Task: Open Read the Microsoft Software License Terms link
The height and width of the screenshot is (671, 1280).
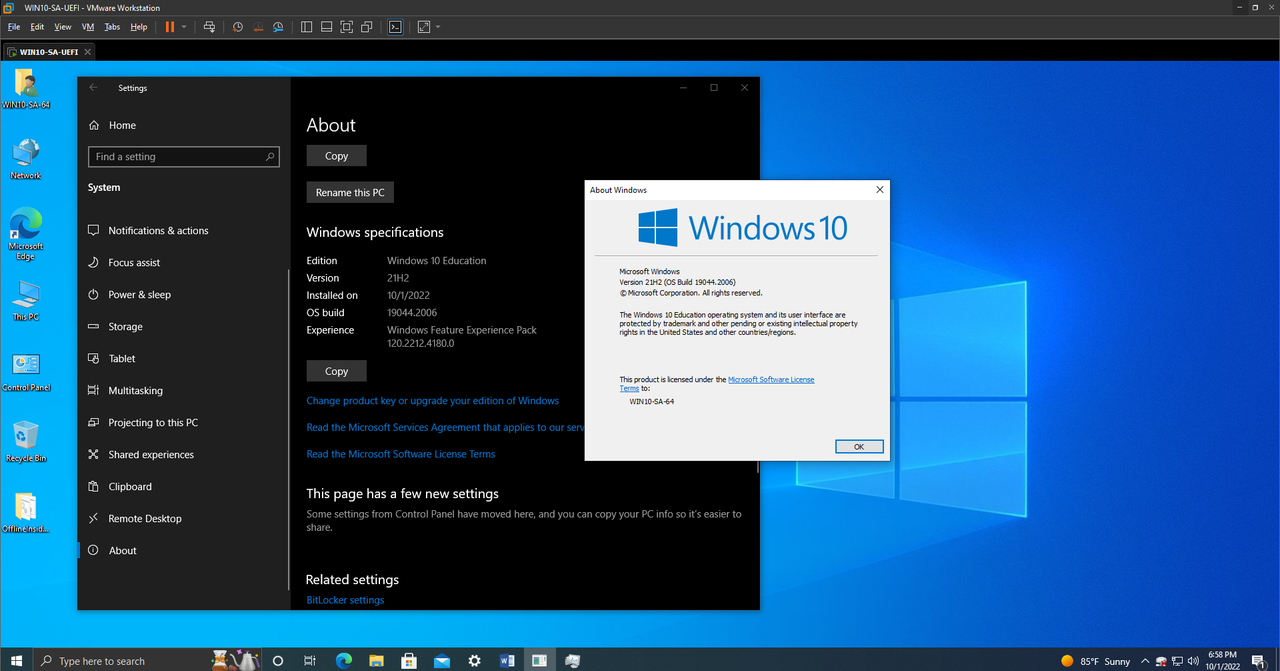Action: click(401, 454)
